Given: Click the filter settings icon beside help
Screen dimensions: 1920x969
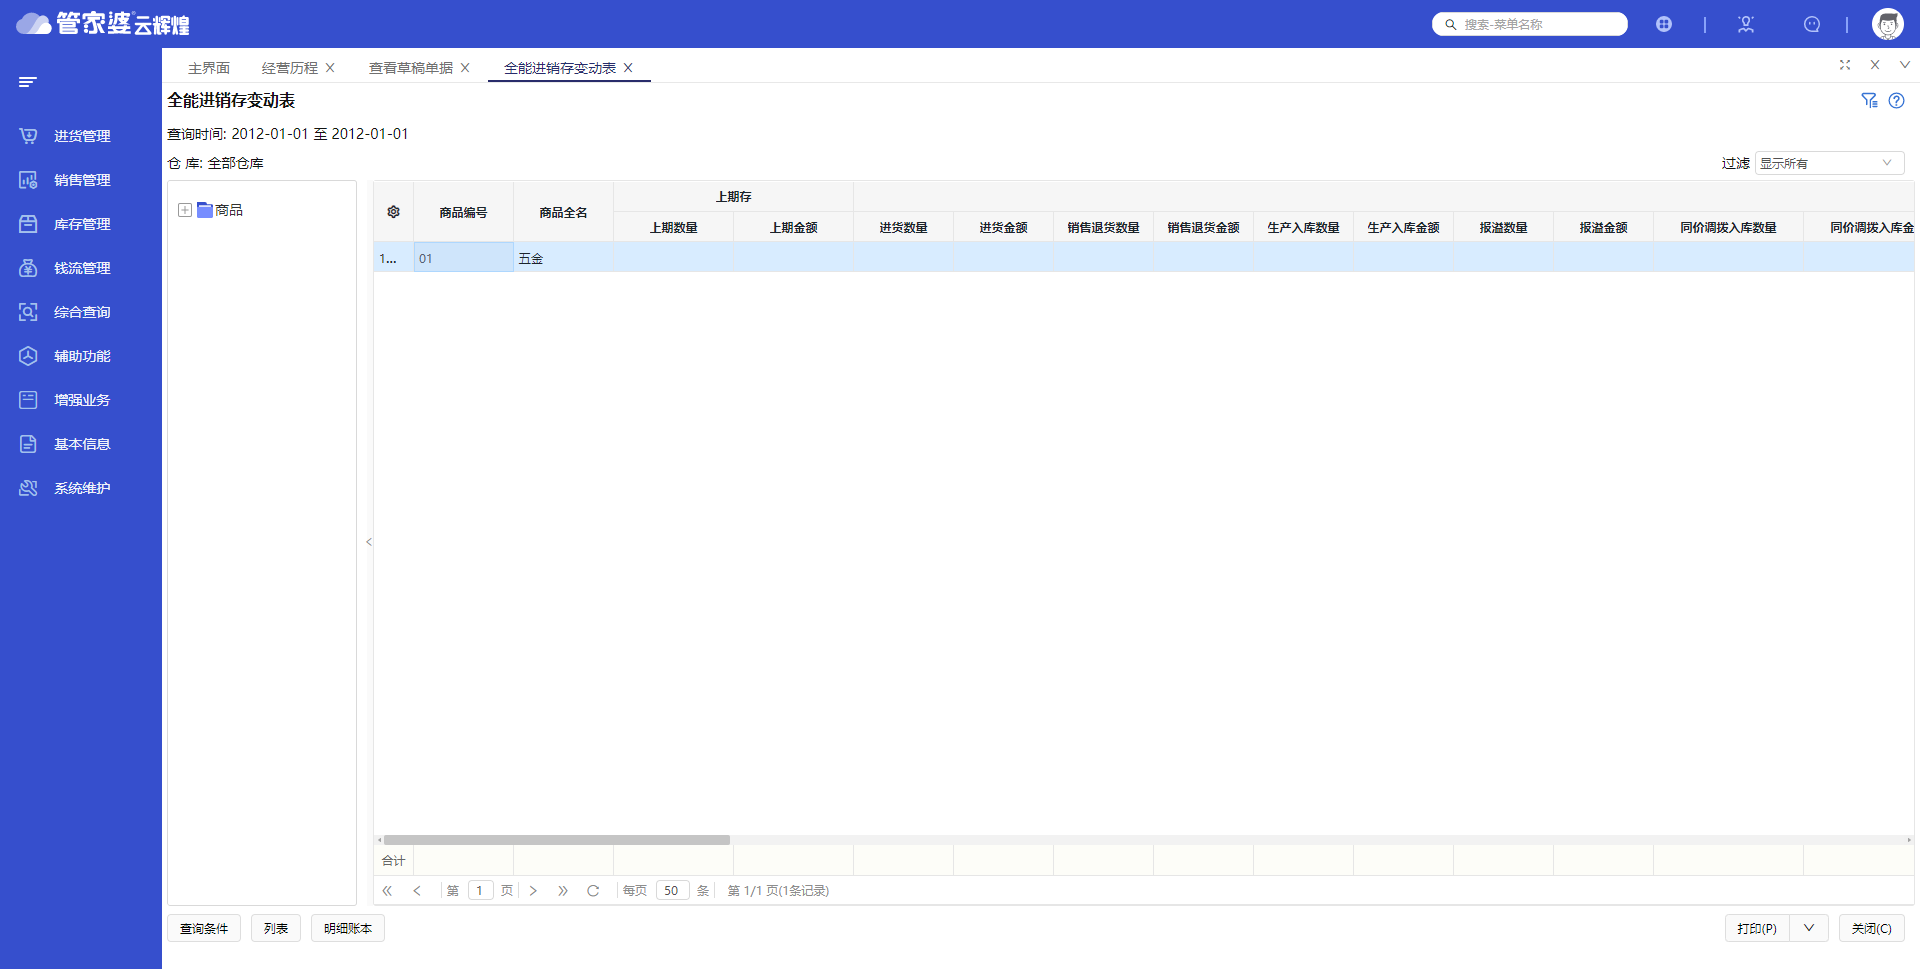Looking at the screenshot, I should [1869, 100].
